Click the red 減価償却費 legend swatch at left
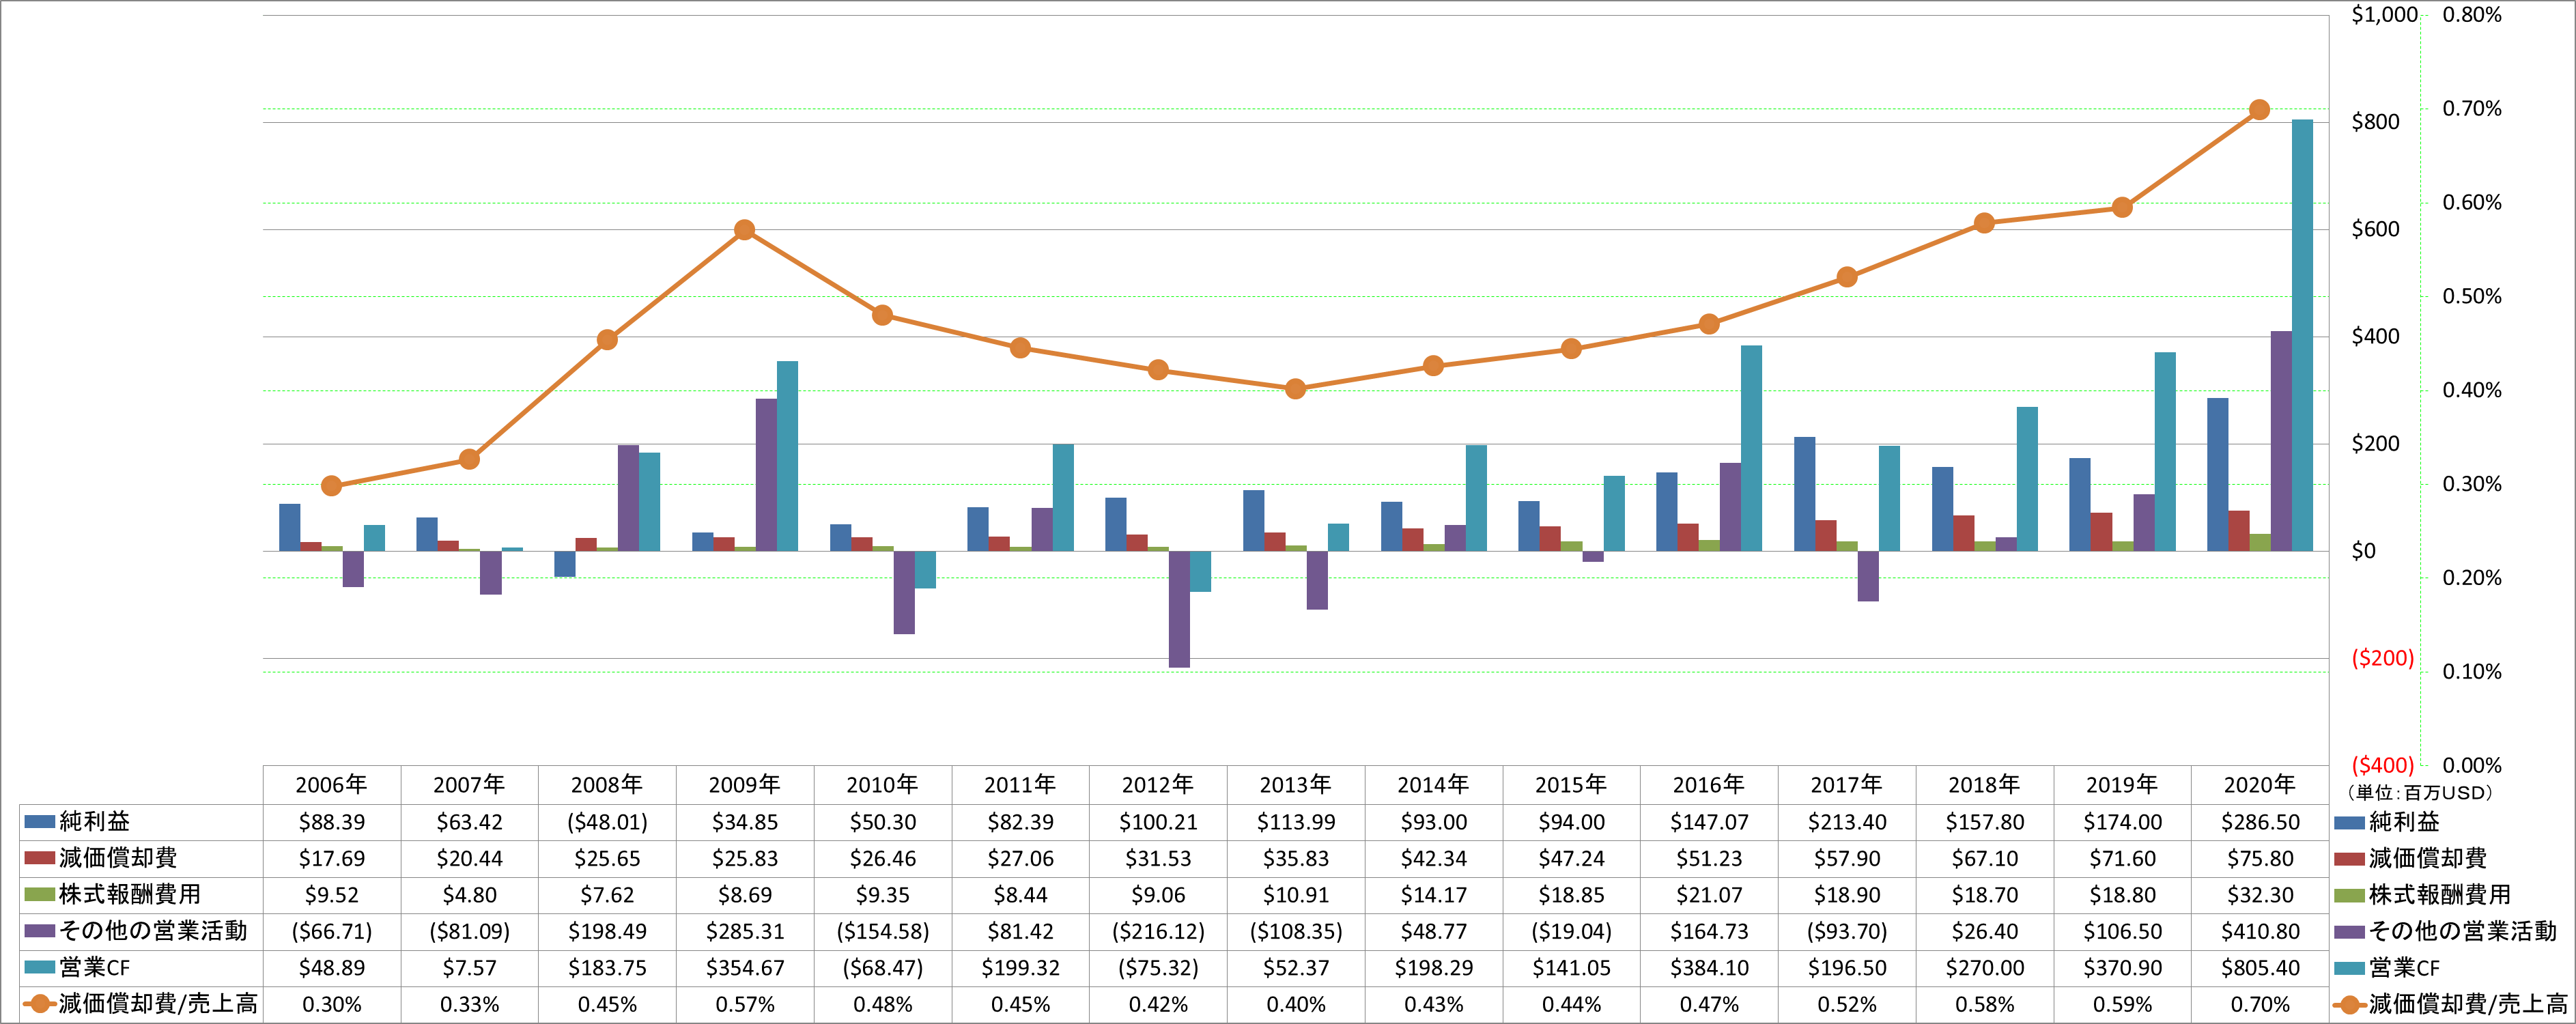 pyautogui.click(x=39, y=858)
